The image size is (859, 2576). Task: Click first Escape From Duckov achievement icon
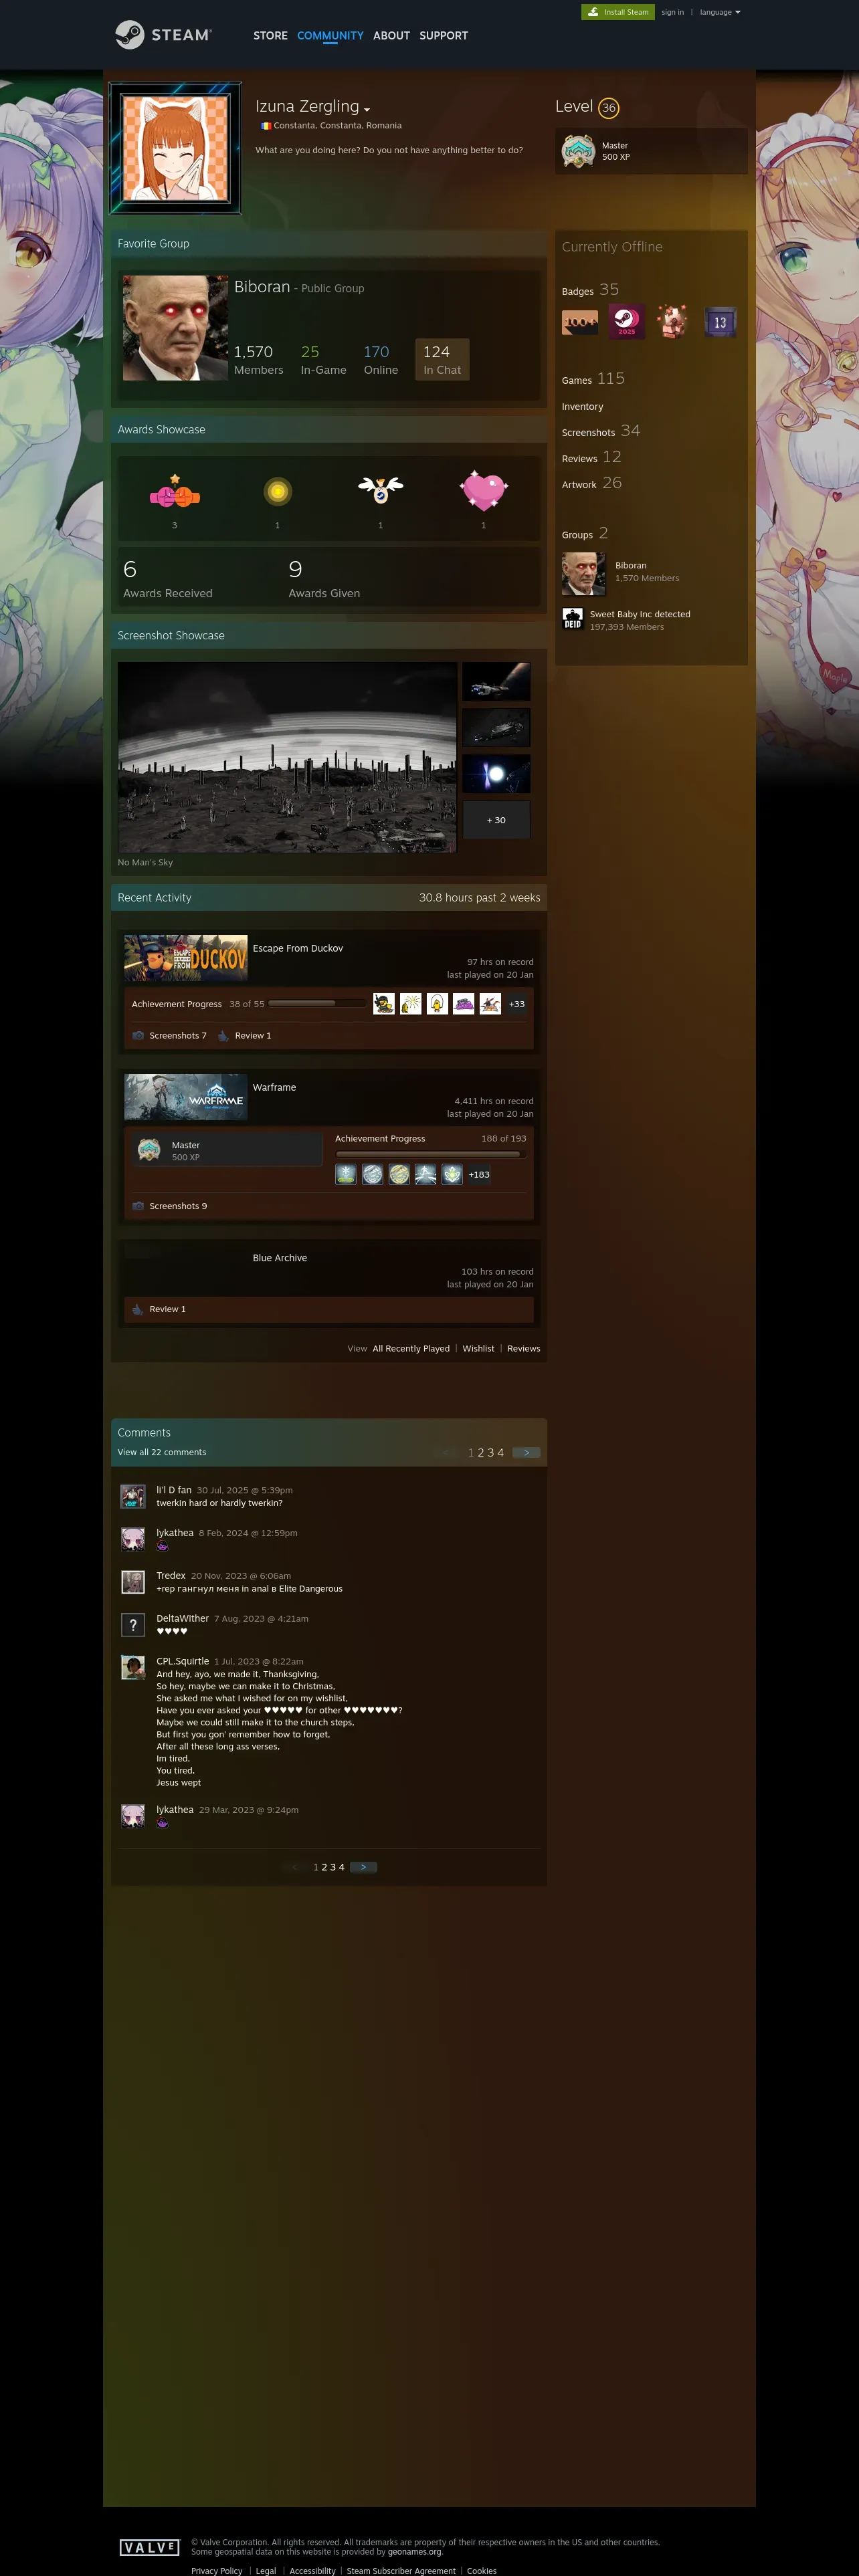[x=384, y=1004]
